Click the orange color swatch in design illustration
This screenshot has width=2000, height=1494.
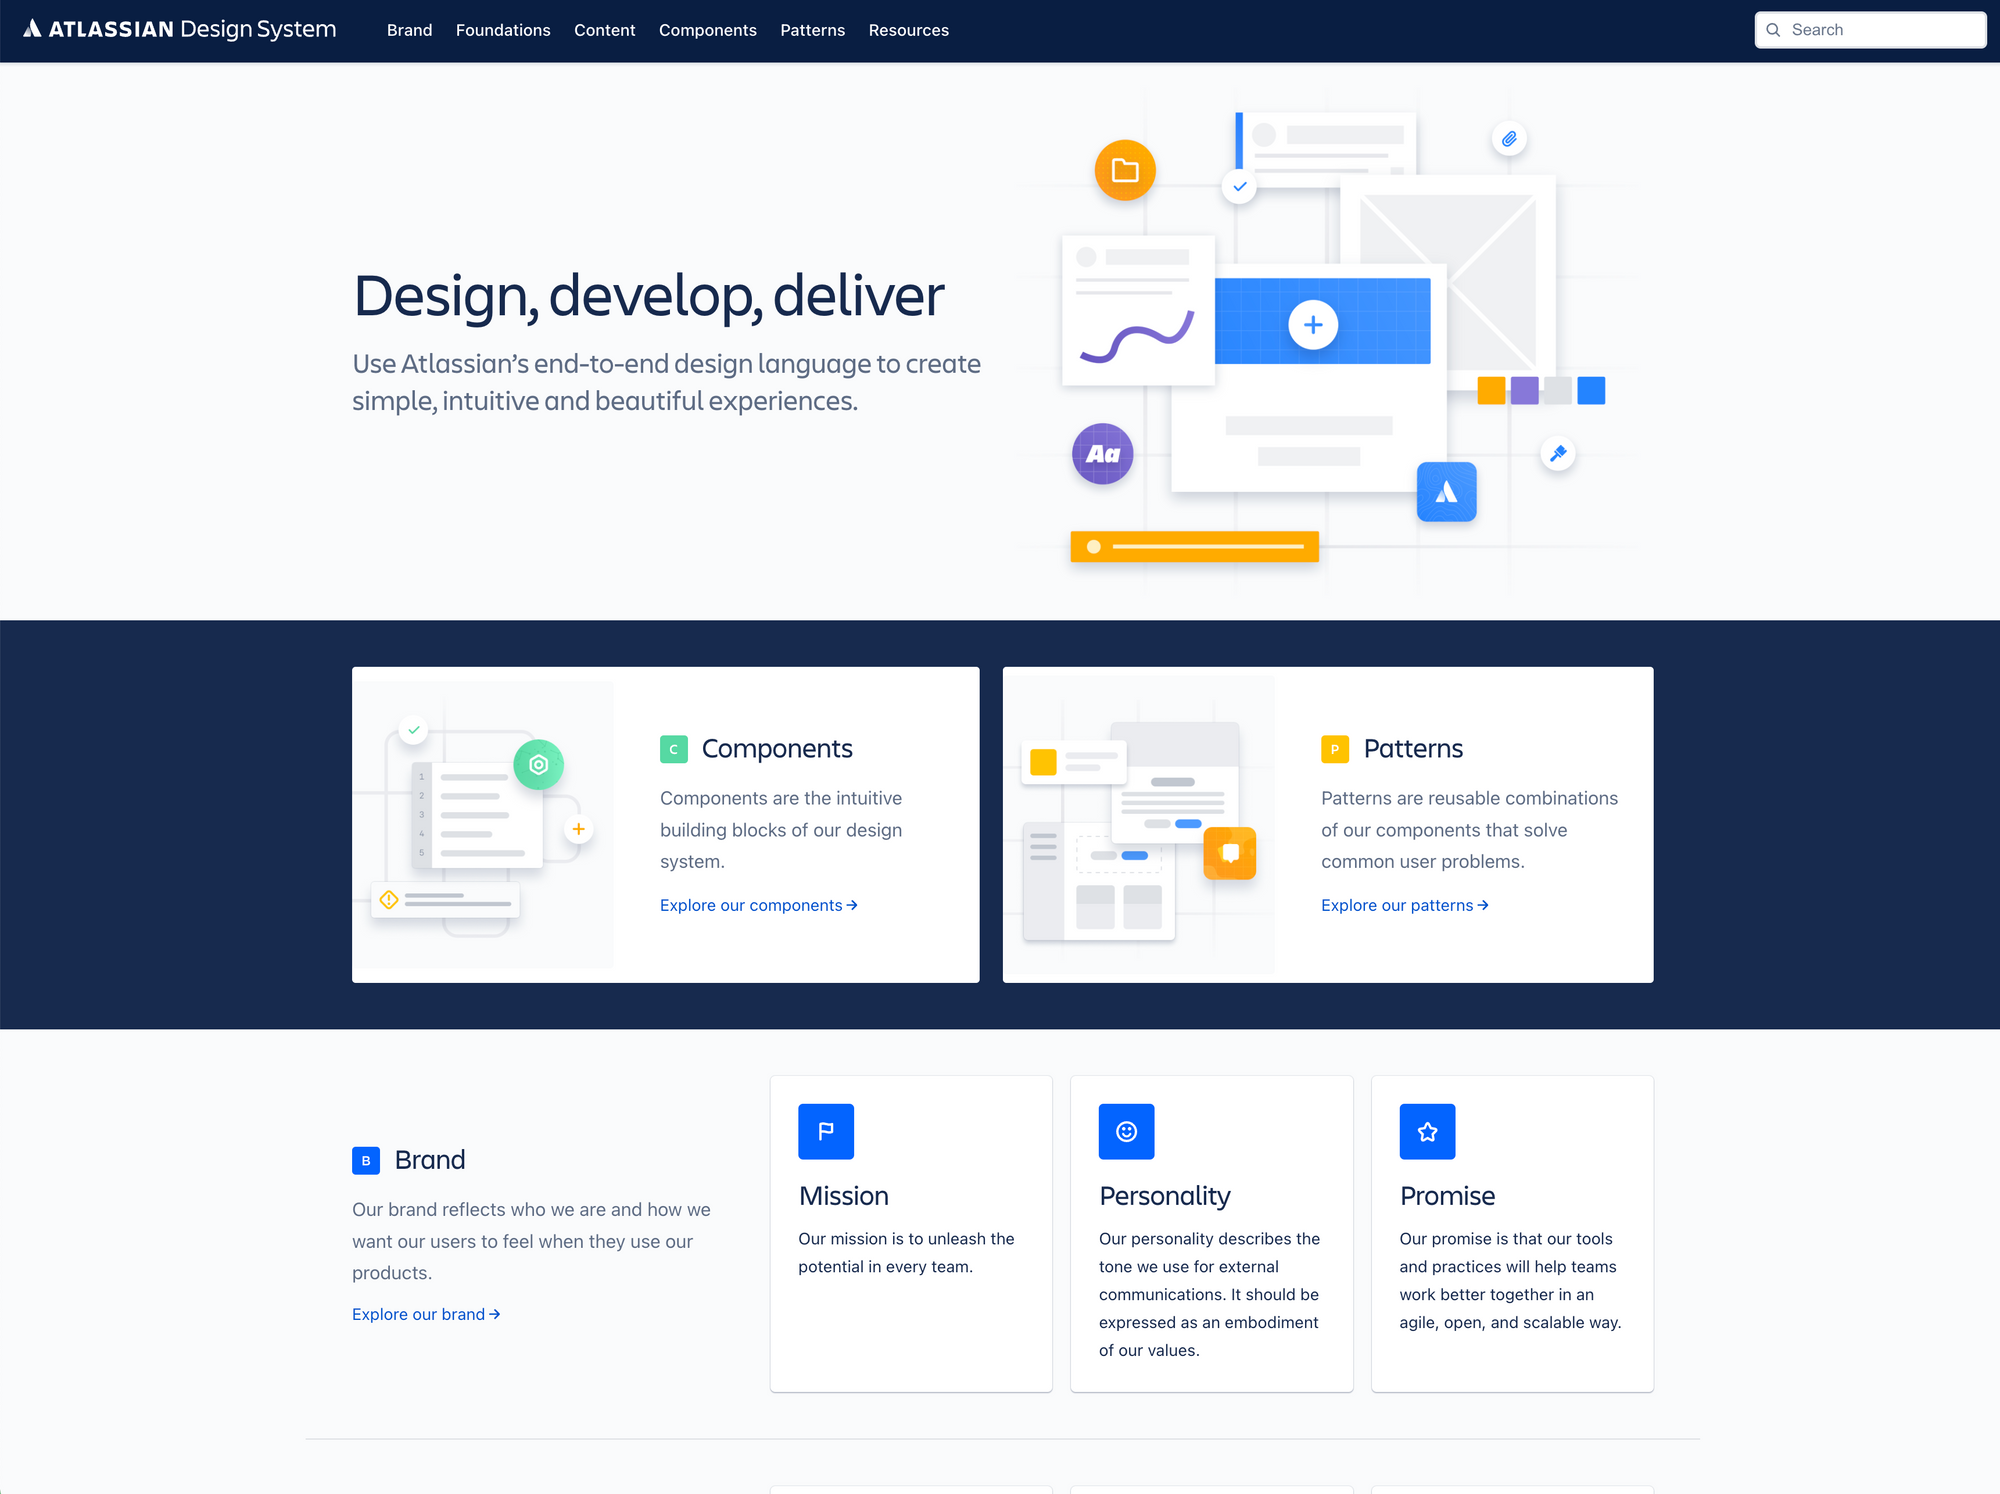coord(1492,388)
